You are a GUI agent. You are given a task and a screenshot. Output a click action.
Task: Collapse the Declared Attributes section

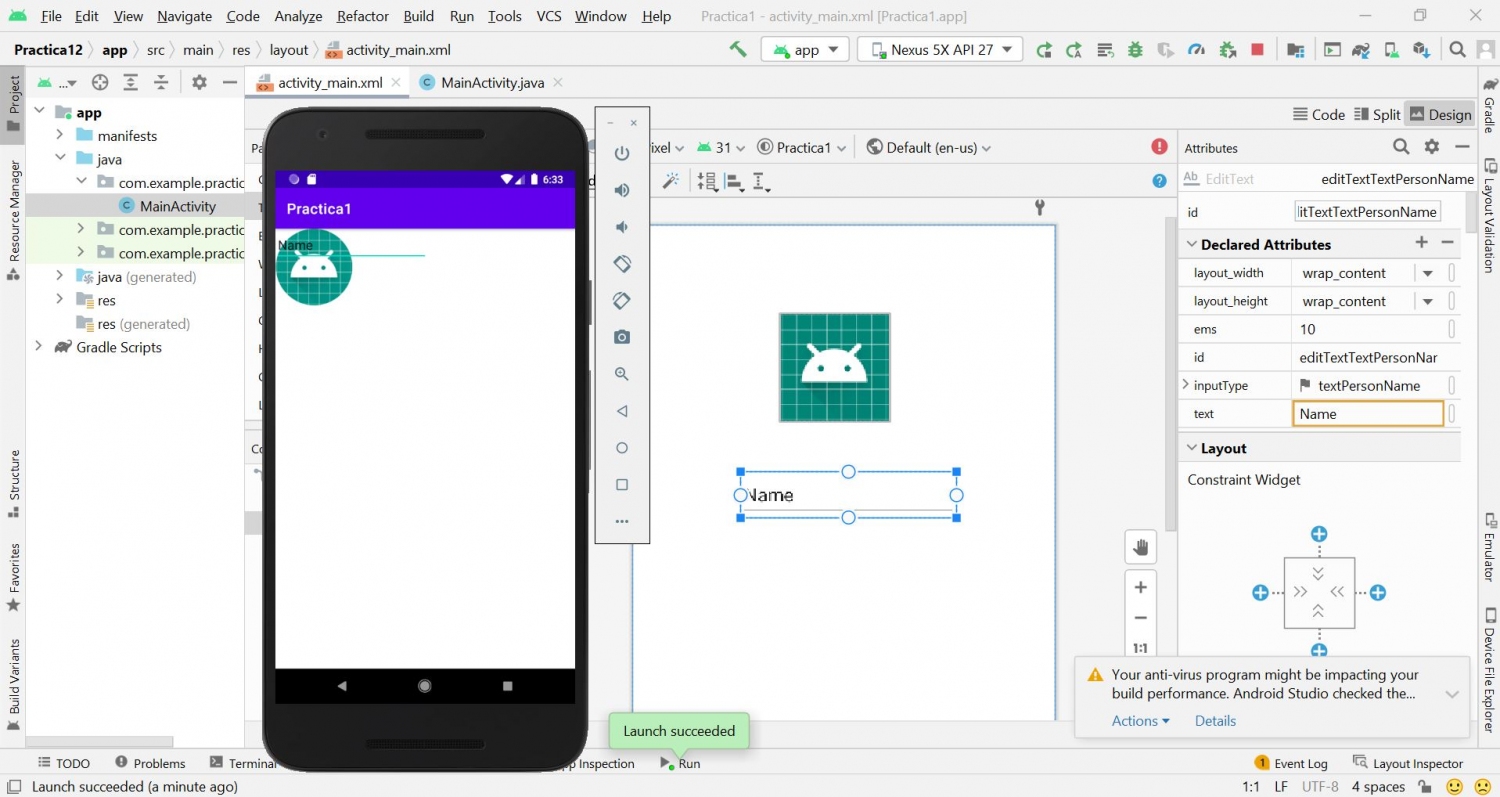point(1191,244)
